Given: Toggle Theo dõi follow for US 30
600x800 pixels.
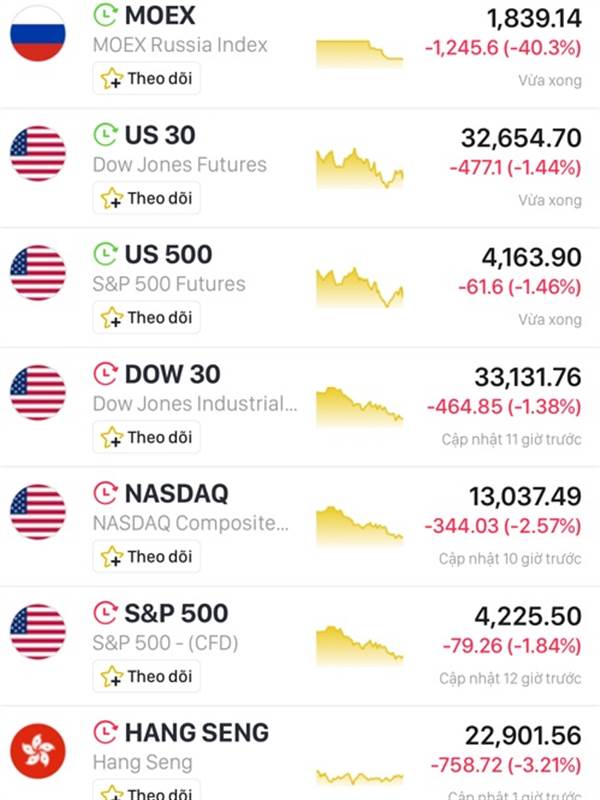Looking at the screenshot, I should 146,198.
